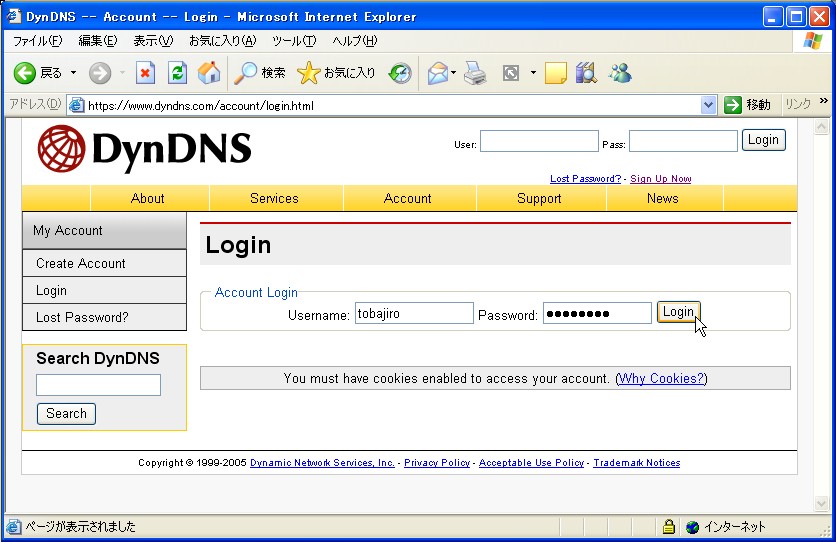Open the About navigation tab
The height and width of the screenshot is (542, 836).
point(148,198)
